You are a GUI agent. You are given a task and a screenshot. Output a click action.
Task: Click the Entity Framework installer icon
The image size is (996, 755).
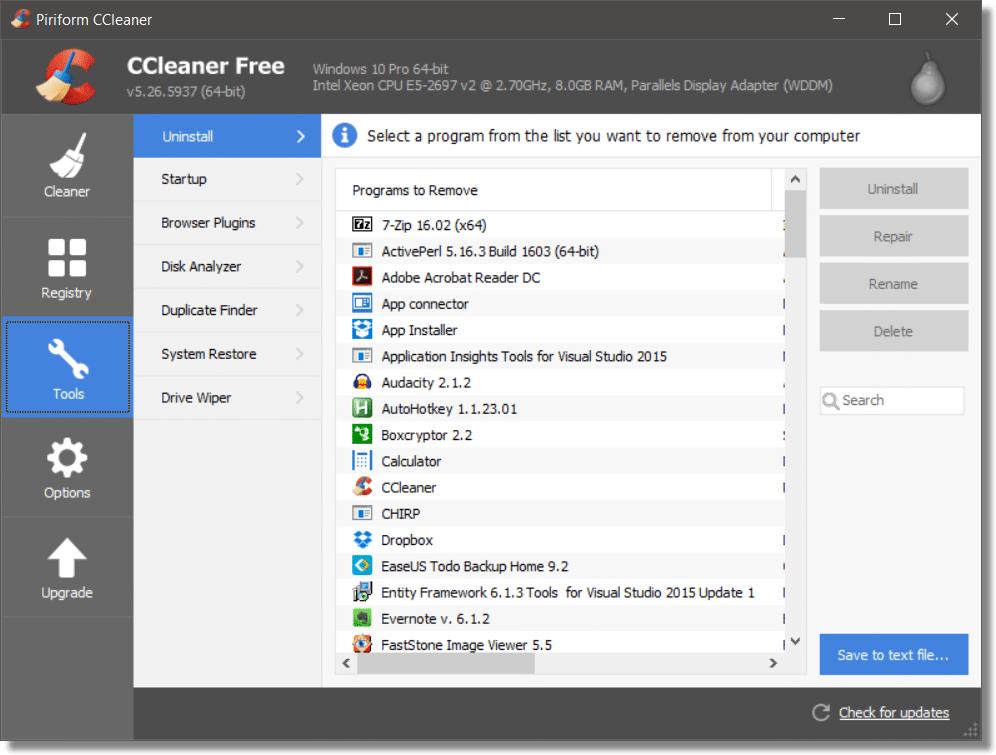coord(362,592)
